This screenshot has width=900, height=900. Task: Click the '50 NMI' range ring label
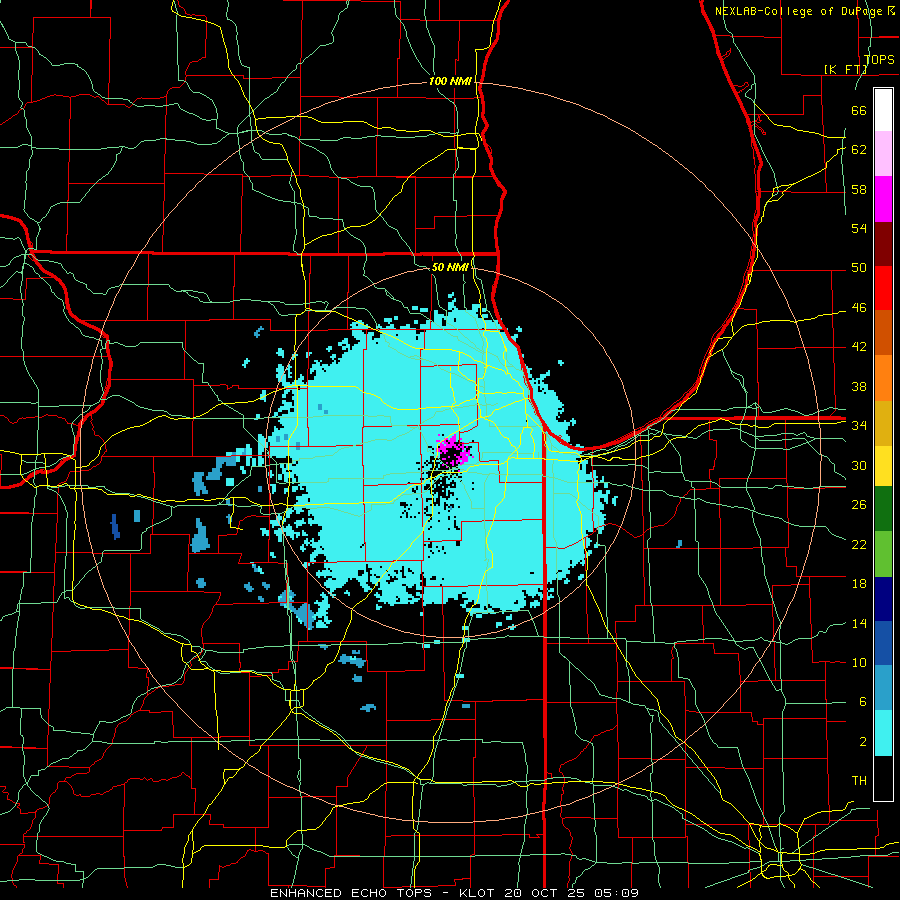(x=450, y=267)
